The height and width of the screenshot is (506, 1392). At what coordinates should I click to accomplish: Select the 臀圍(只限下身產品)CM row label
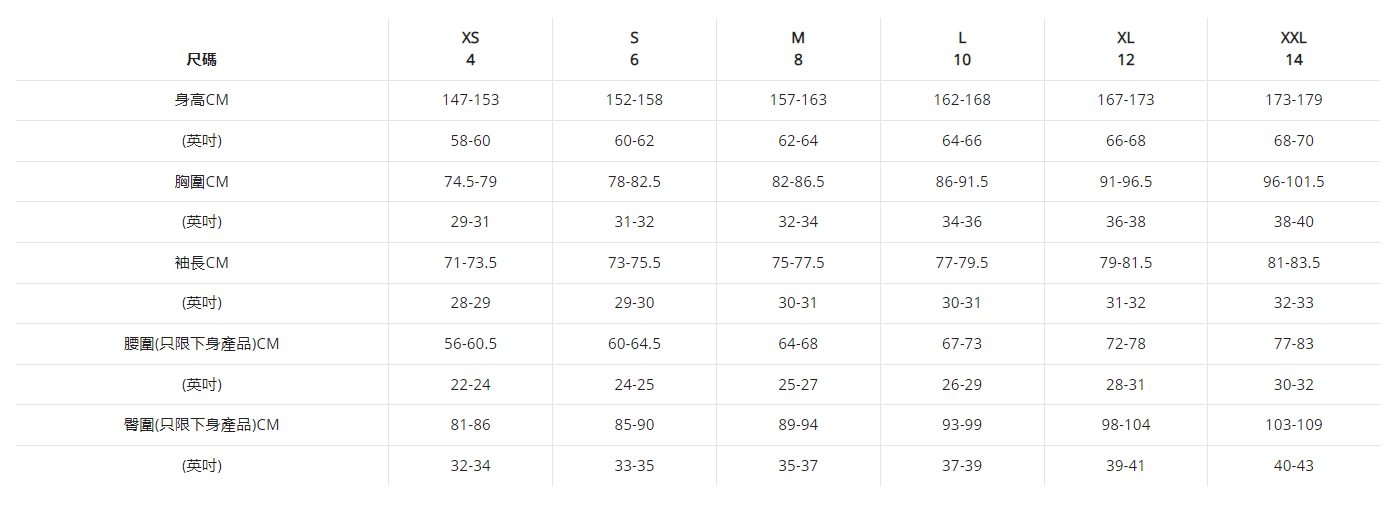click(x=201, y=425)
